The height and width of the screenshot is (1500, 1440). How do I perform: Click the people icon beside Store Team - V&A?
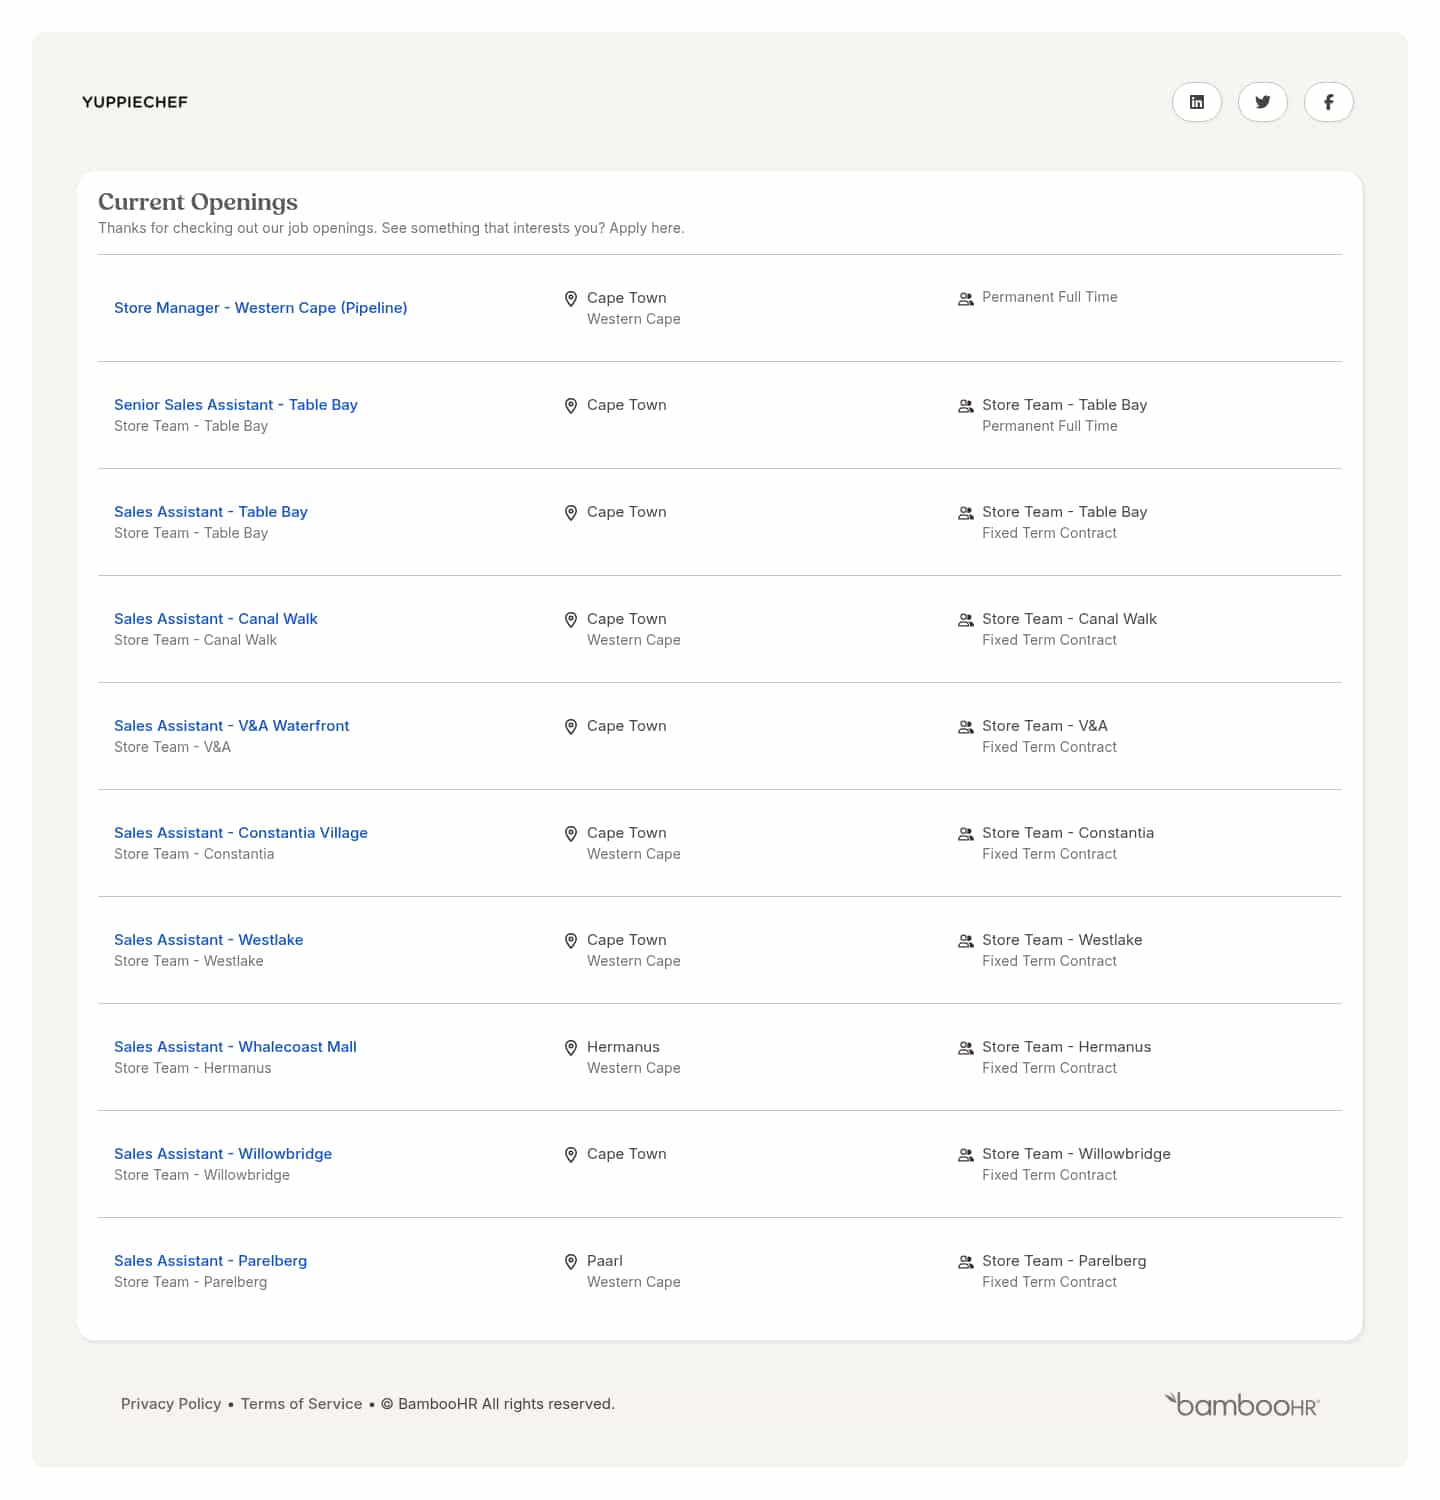966,727
